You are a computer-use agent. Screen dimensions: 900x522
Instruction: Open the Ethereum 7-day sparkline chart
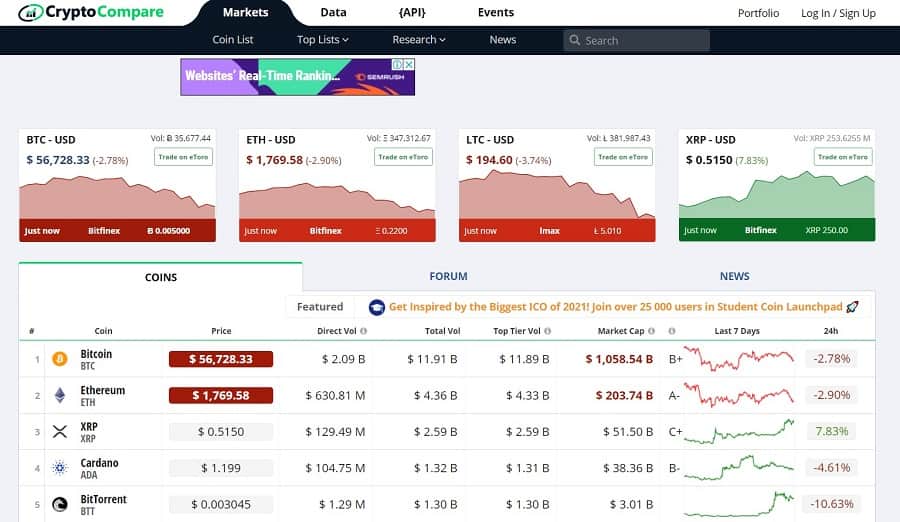[x=739, y=395]
